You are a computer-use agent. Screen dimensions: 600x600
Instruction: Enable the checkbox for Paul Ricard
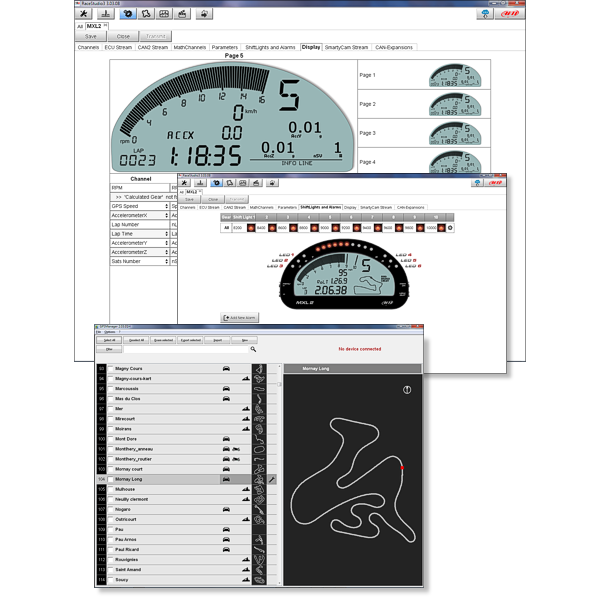tap(110, 549)
